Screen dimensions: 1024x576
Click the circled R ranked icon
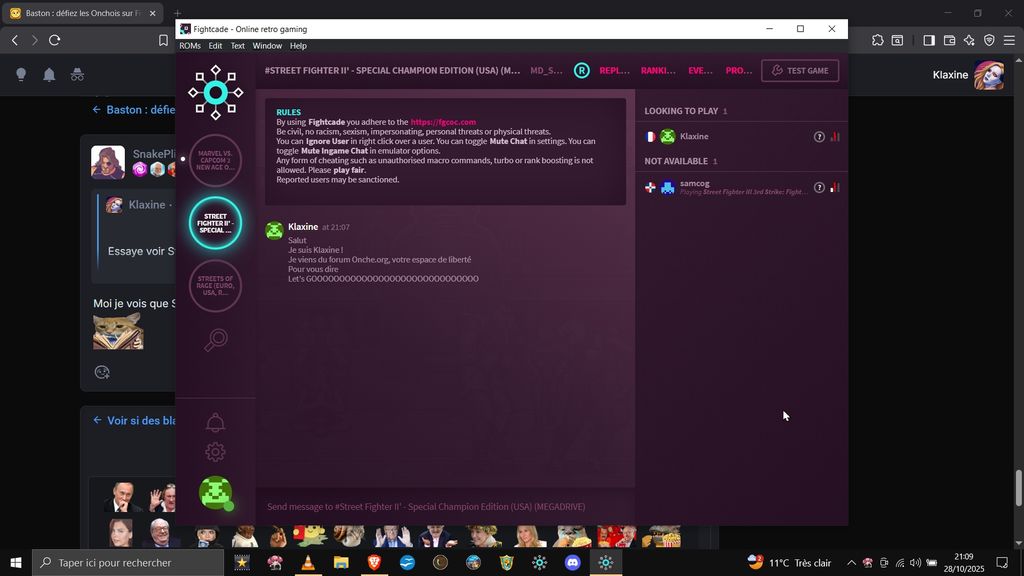pos(581,70)
